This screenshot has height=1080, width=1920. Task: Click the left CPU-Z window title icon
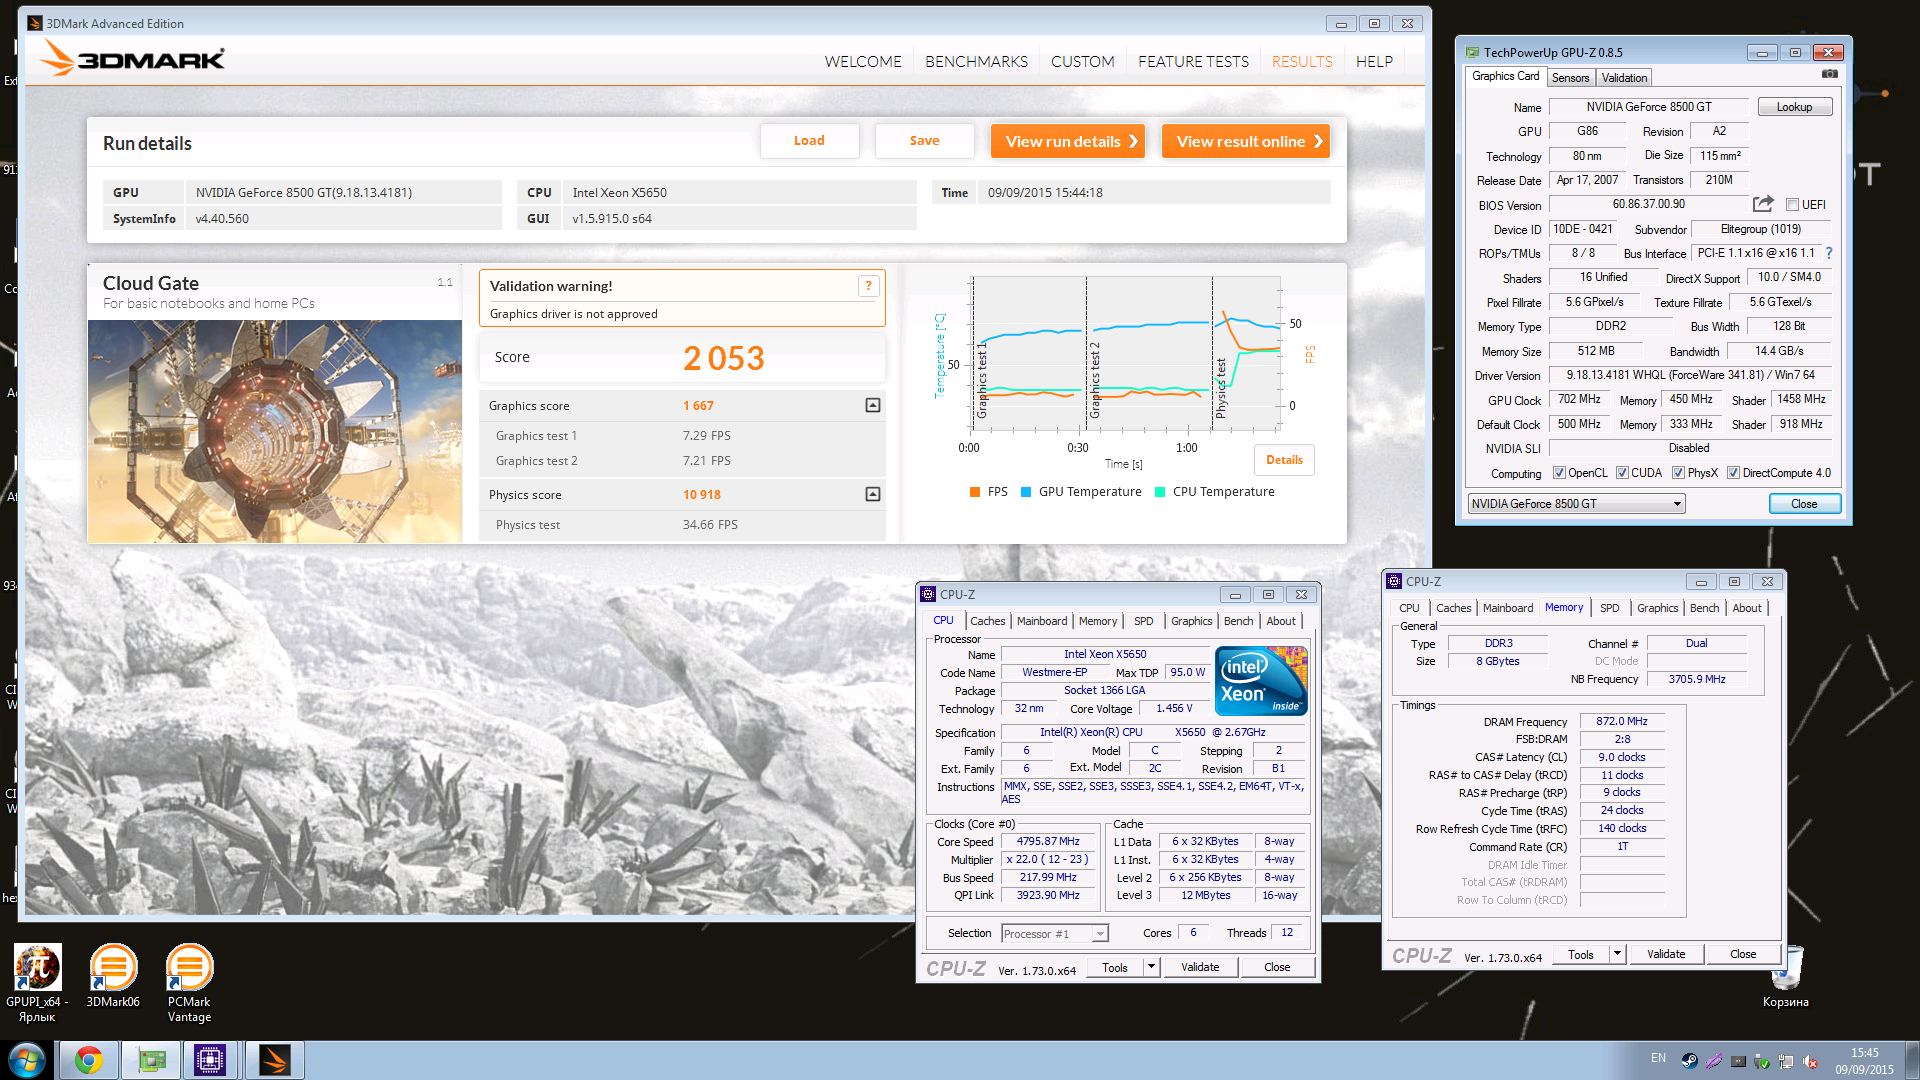point(928,594)
